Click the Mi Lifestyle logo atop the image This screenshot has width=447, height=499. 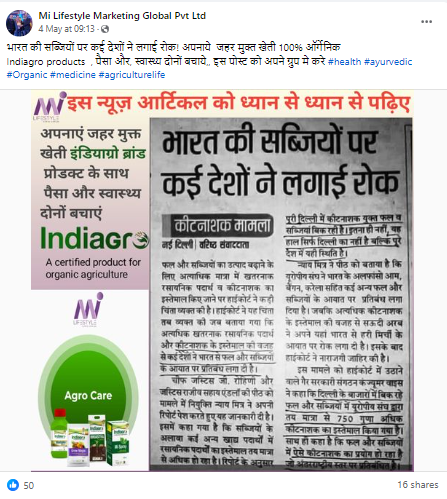click(49, 106)
